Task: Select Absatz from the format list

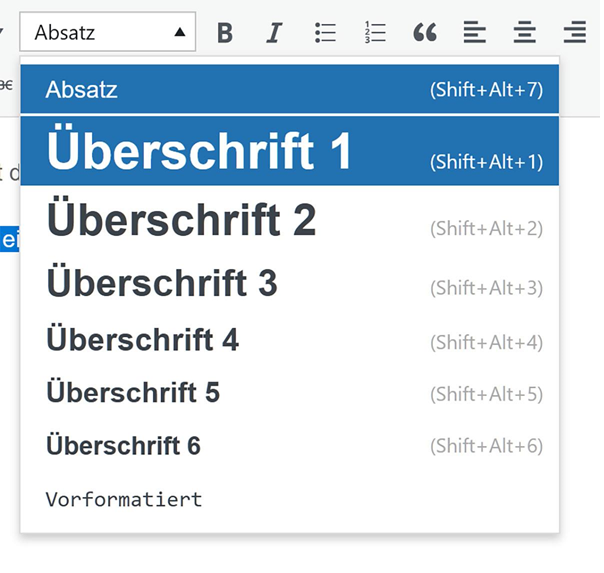Action: click(290, 89)
